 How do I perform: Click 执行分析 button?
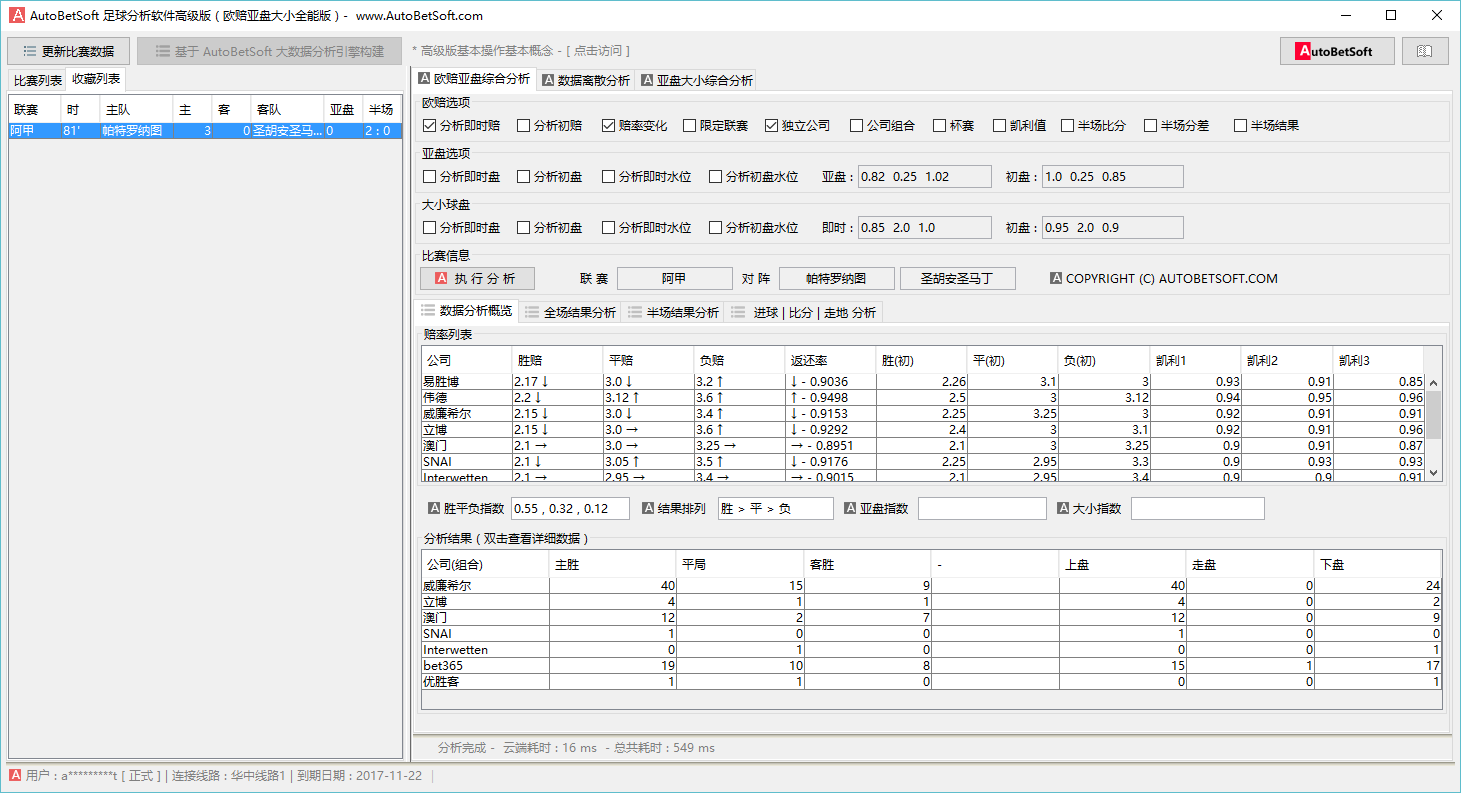point(477,279)
